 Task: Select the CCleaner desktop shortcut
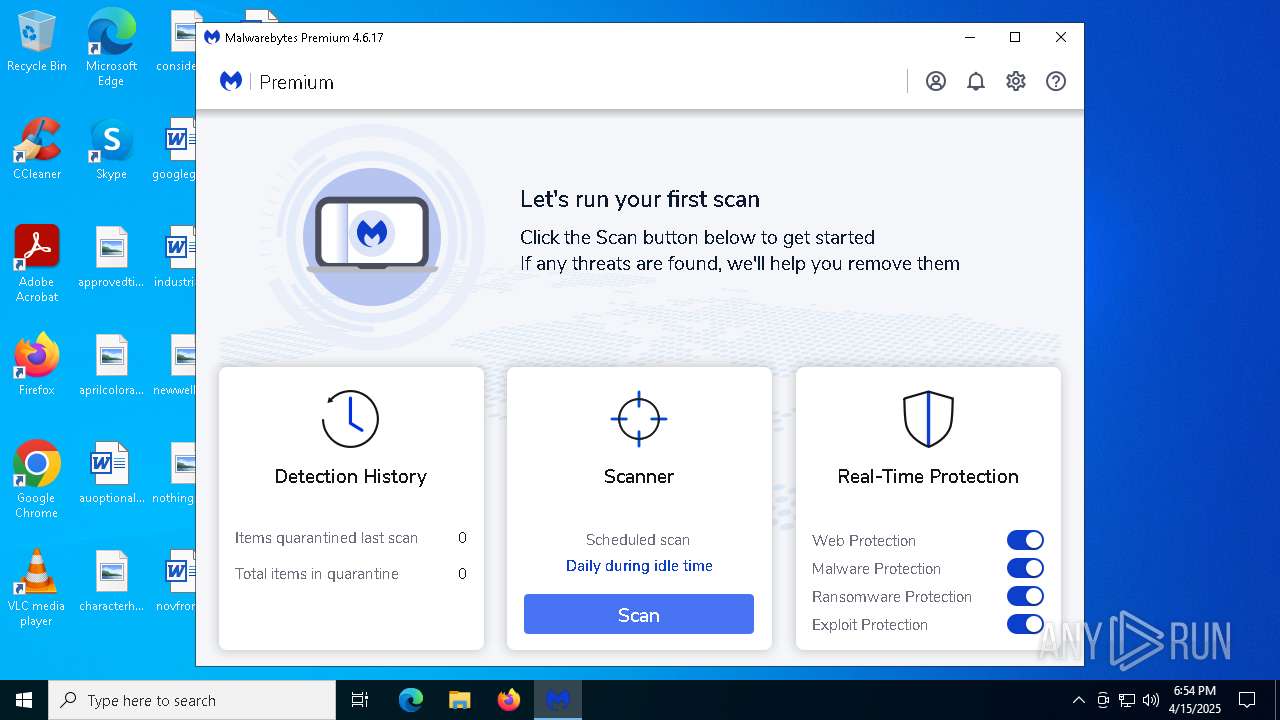tap(37, 150)
